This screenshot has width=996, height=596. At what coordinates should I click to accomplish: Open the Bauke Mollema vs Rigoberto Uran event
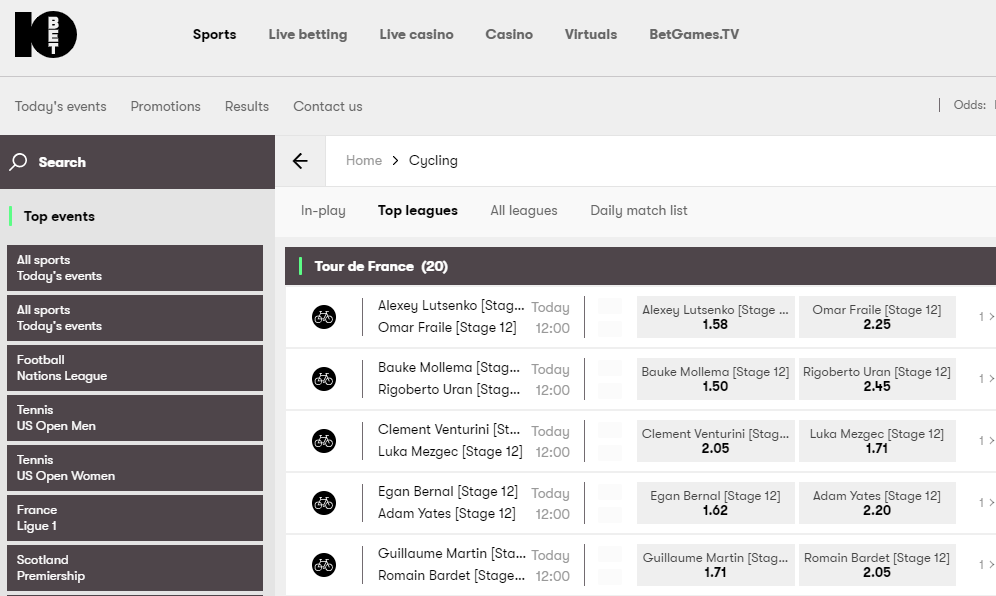(450, 379)
